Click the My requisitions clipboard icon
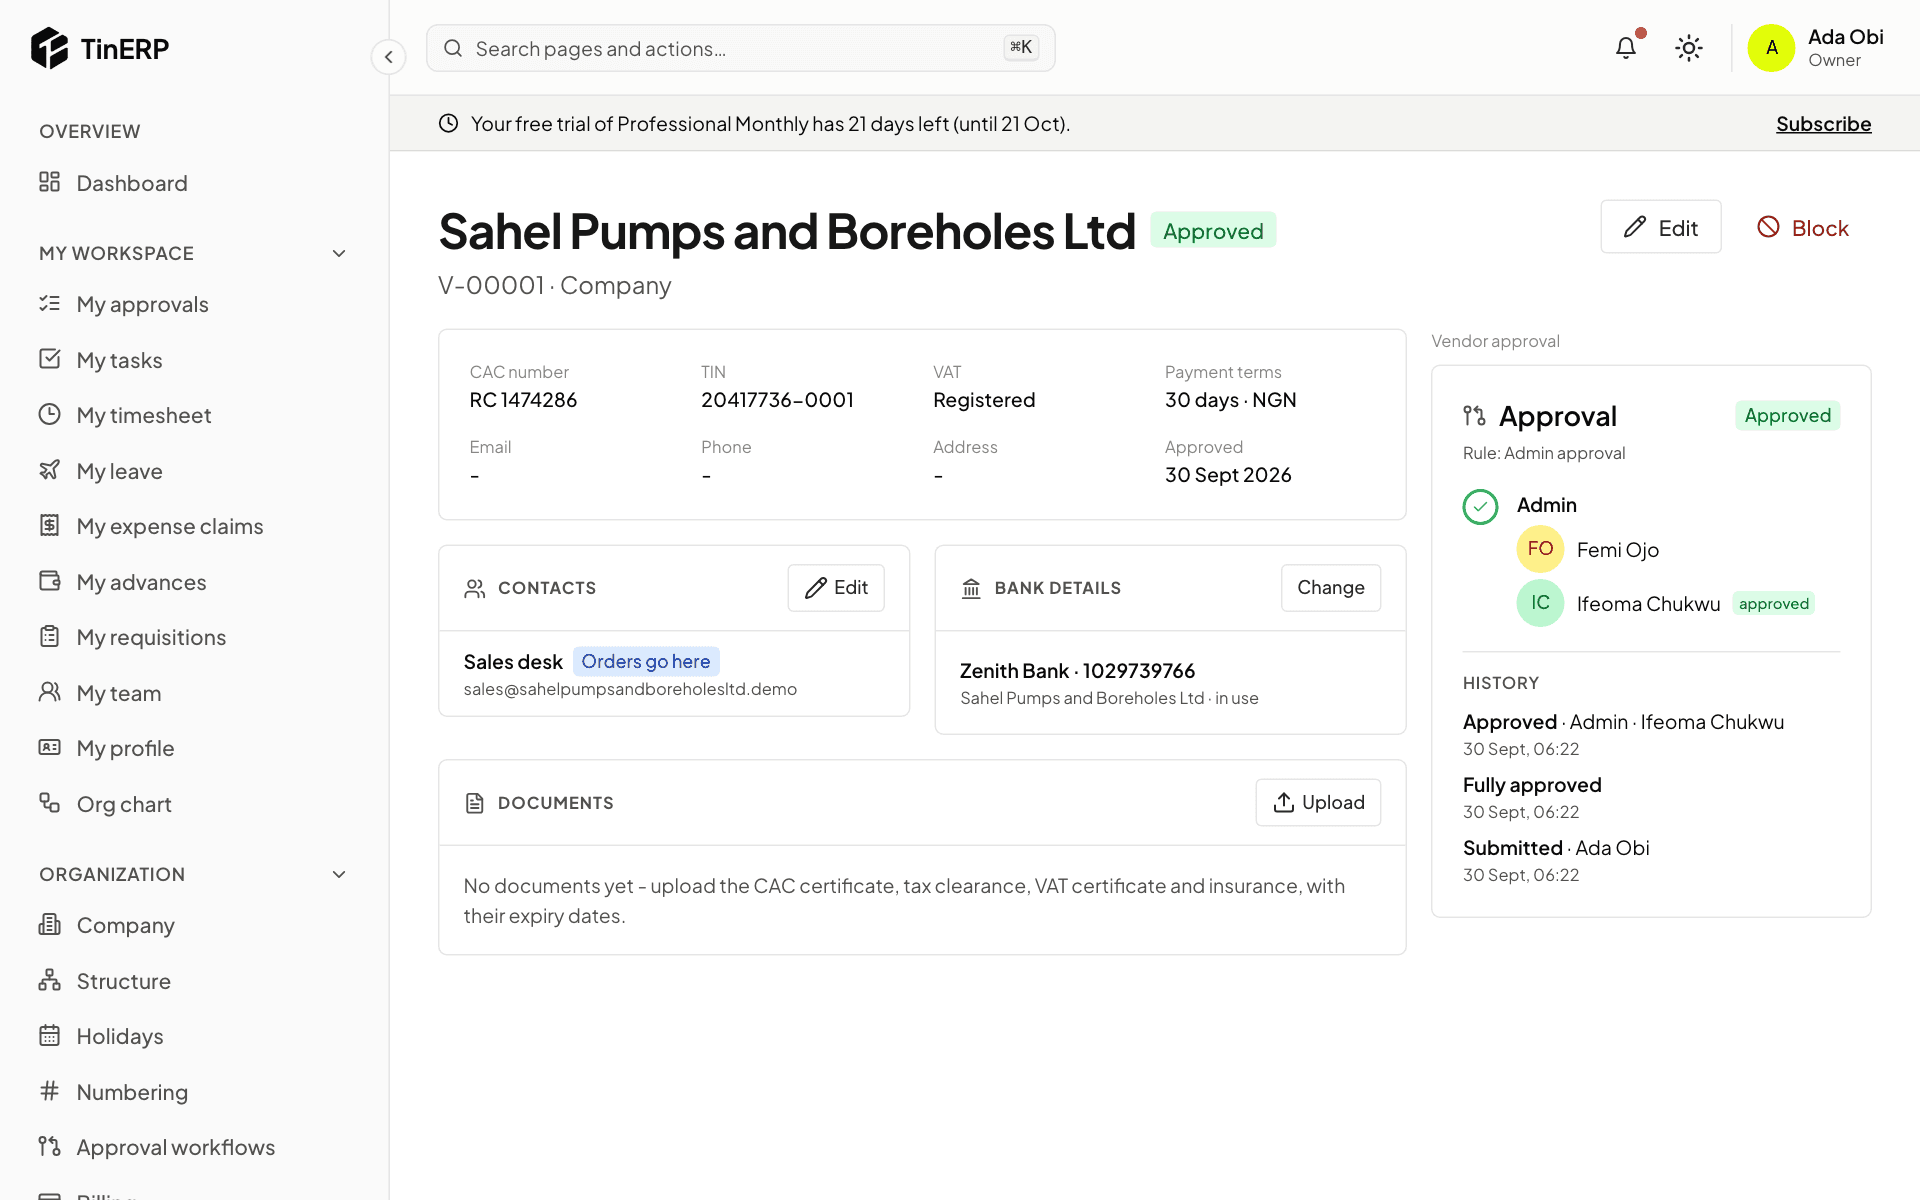Screen dimensions: 1920x1200 [x=49, y=636]
